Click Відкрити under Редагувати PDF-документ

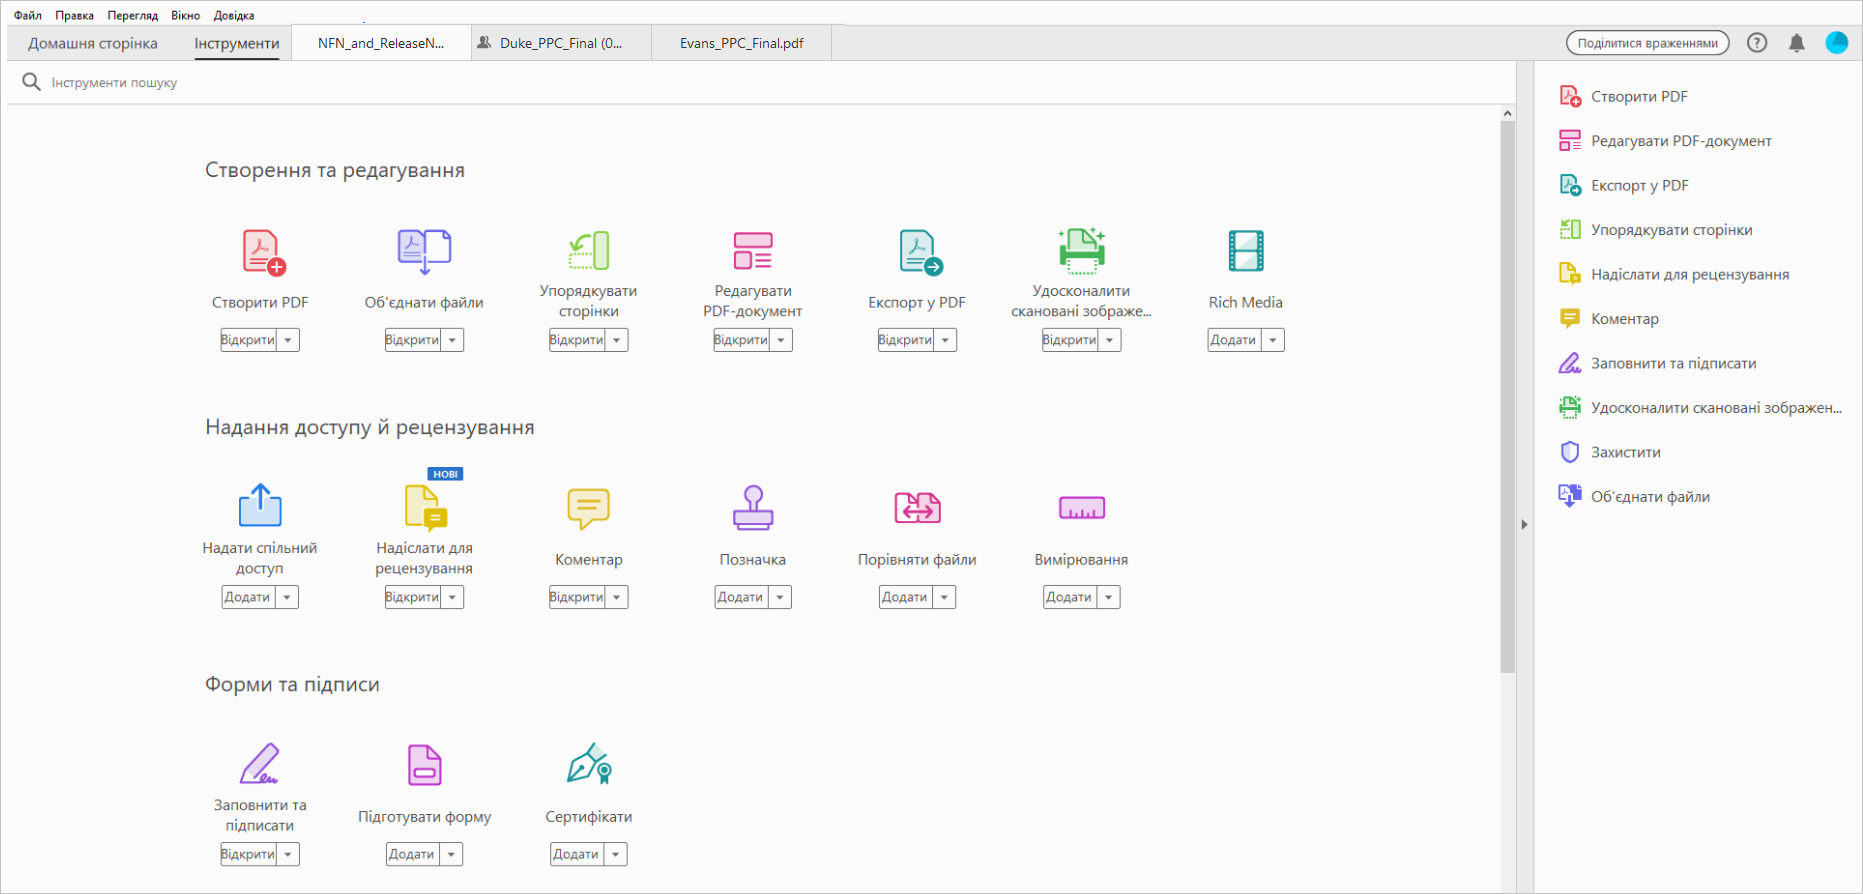[x=741, y=340]
